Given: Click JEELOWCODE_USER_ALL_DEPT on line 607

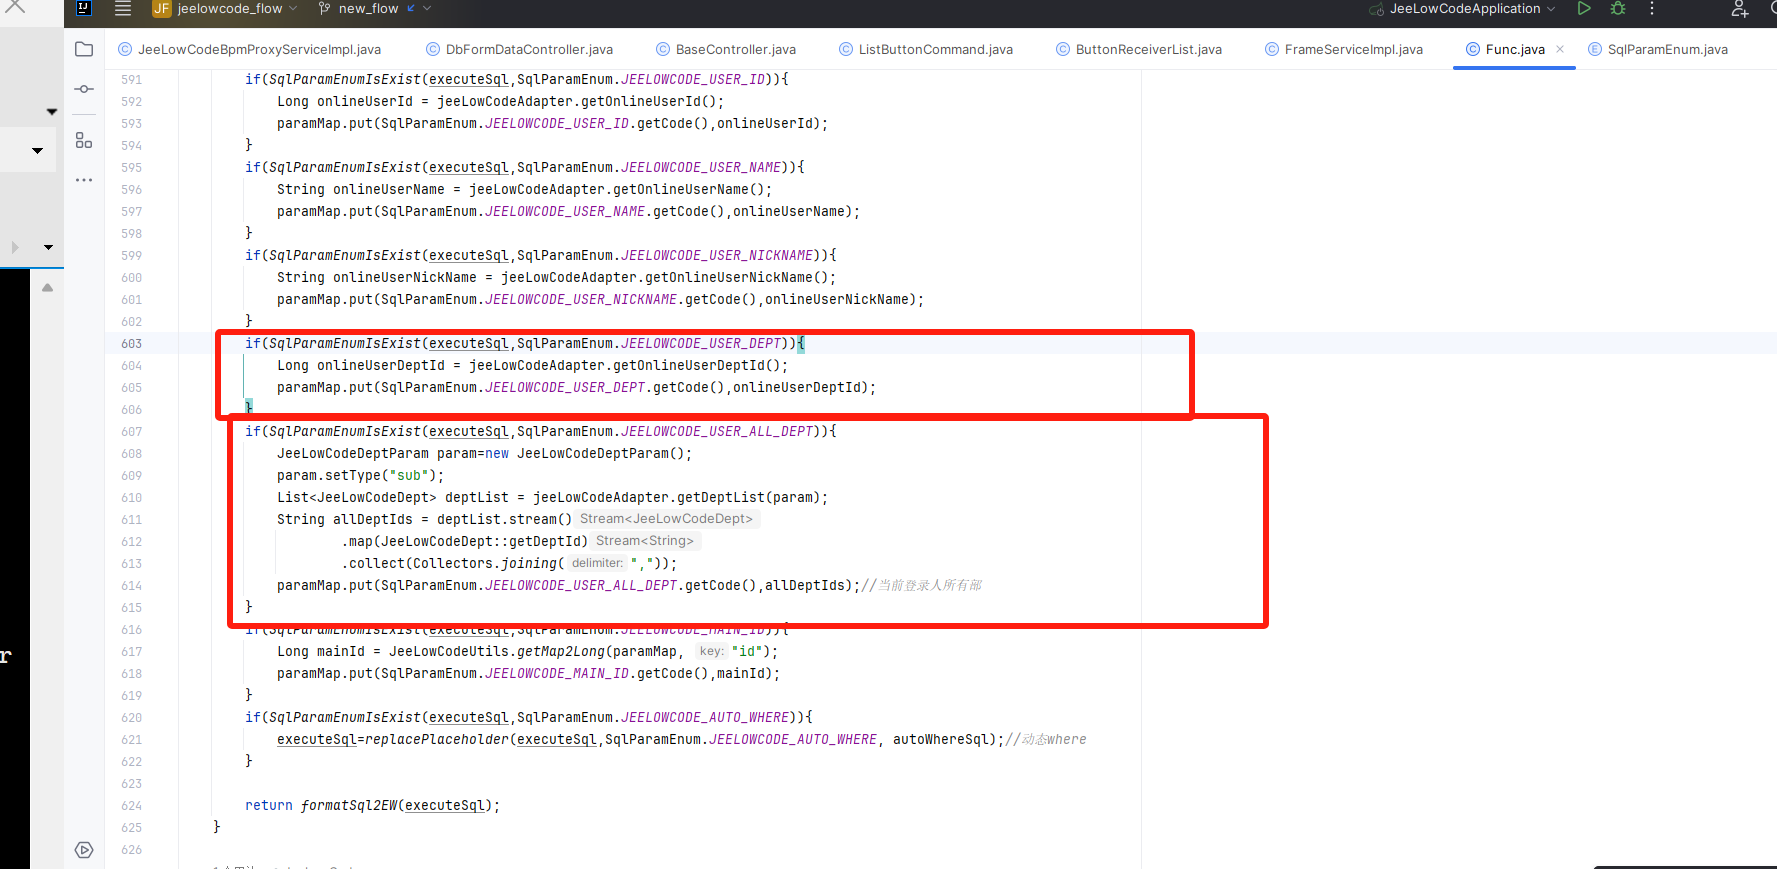Looking at the screenshot, I should coord(717,431).
